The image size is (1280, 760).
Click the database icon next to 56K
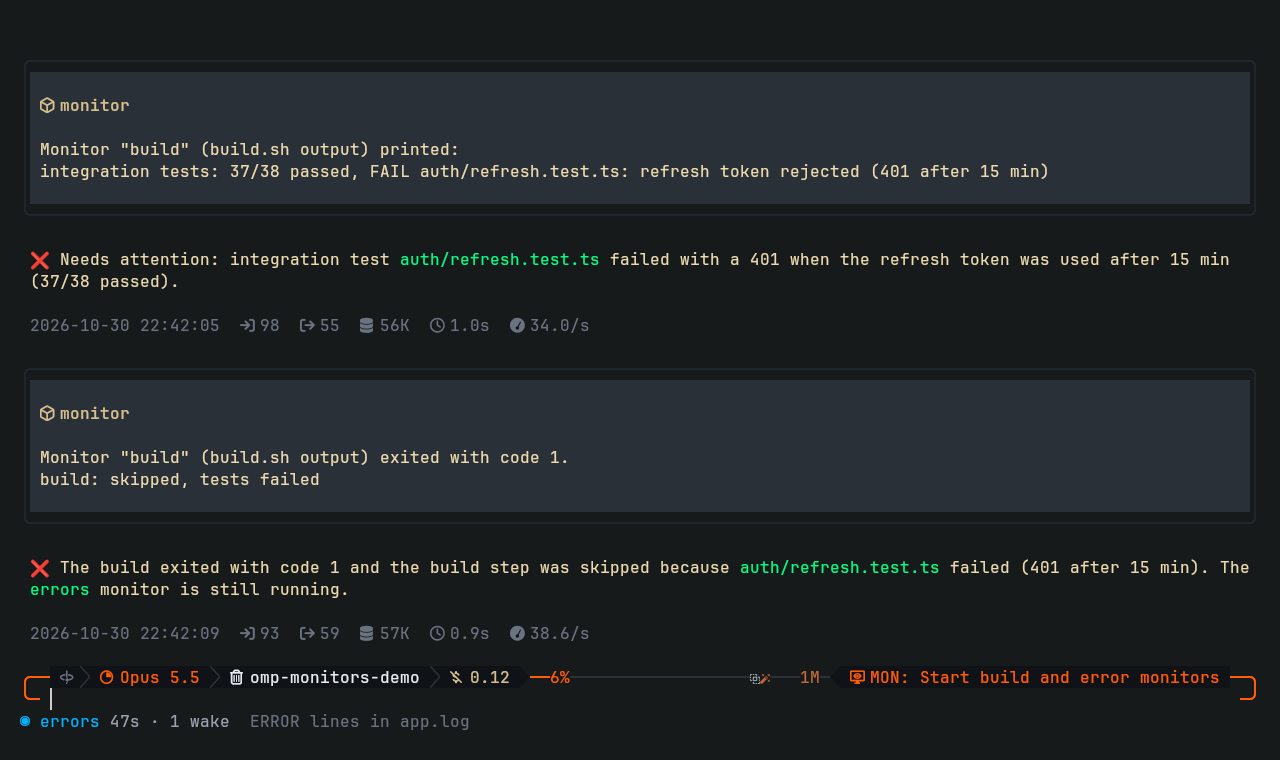(367, 325)
